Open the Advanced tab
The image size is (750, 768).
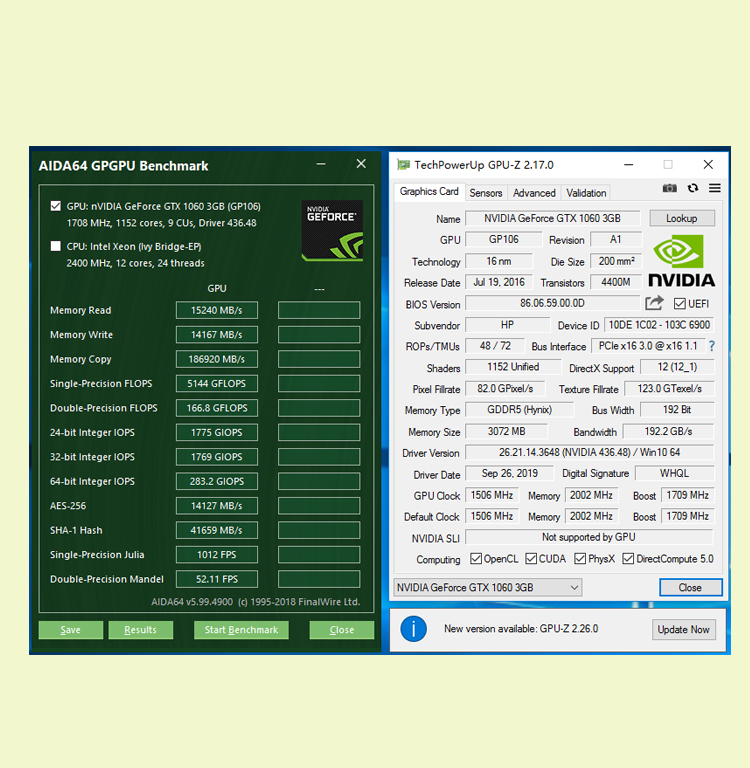click(x=534, y=193)
